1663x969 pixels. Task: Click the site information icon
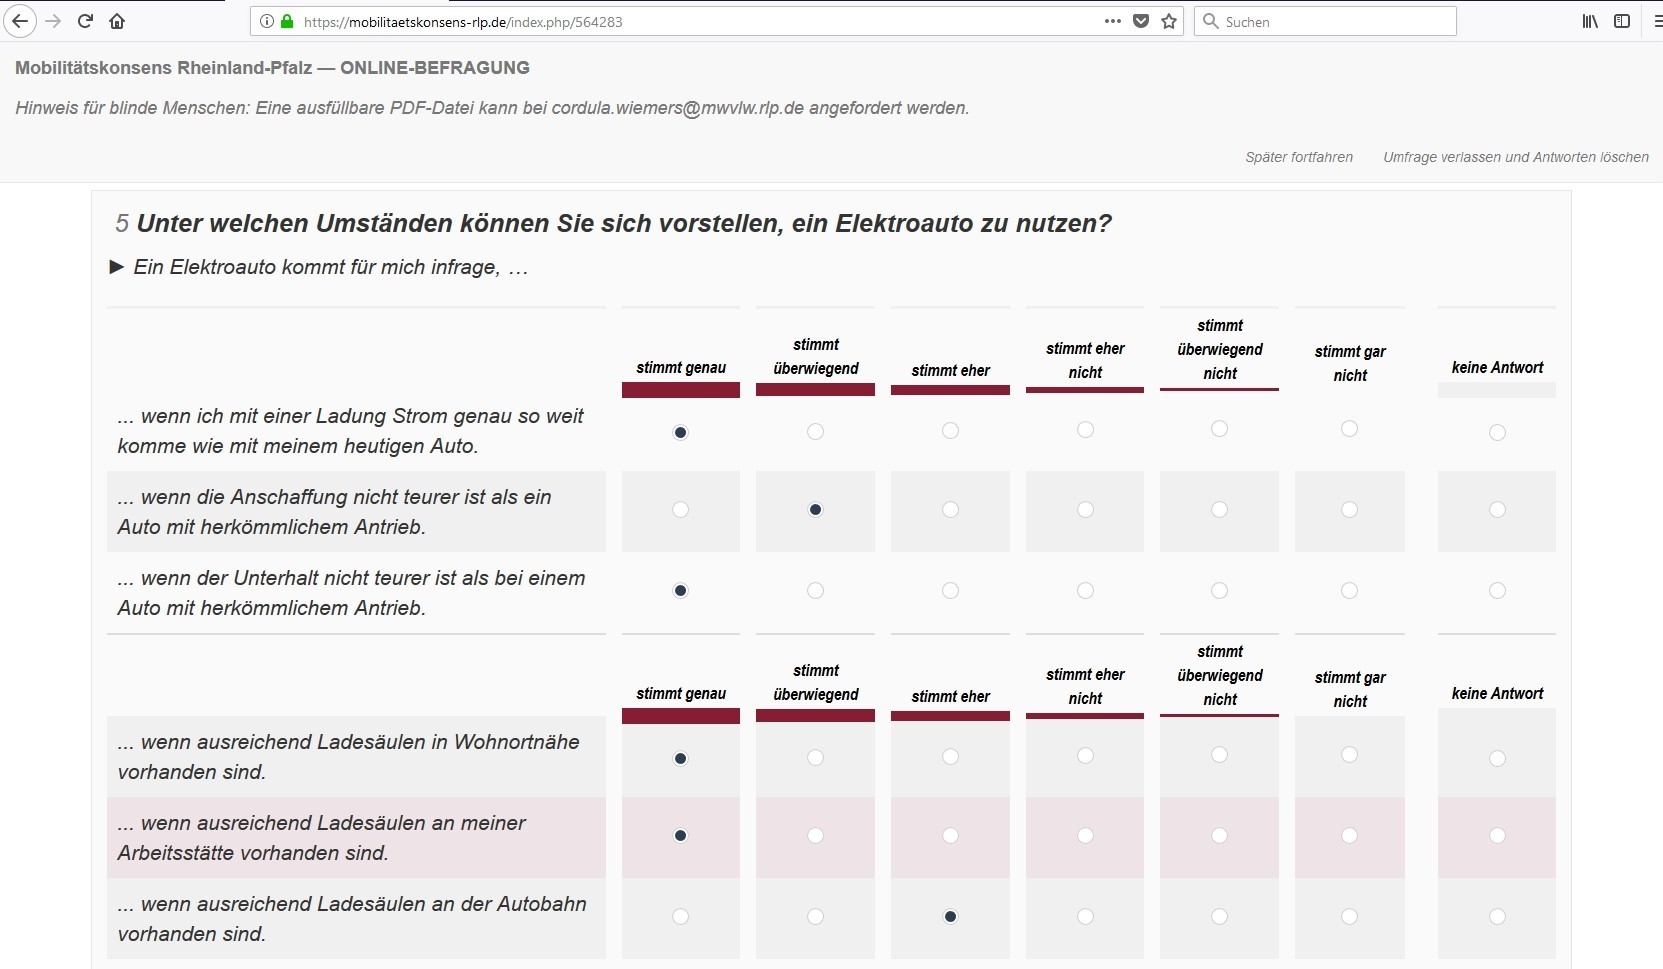[x=266, y=21]
